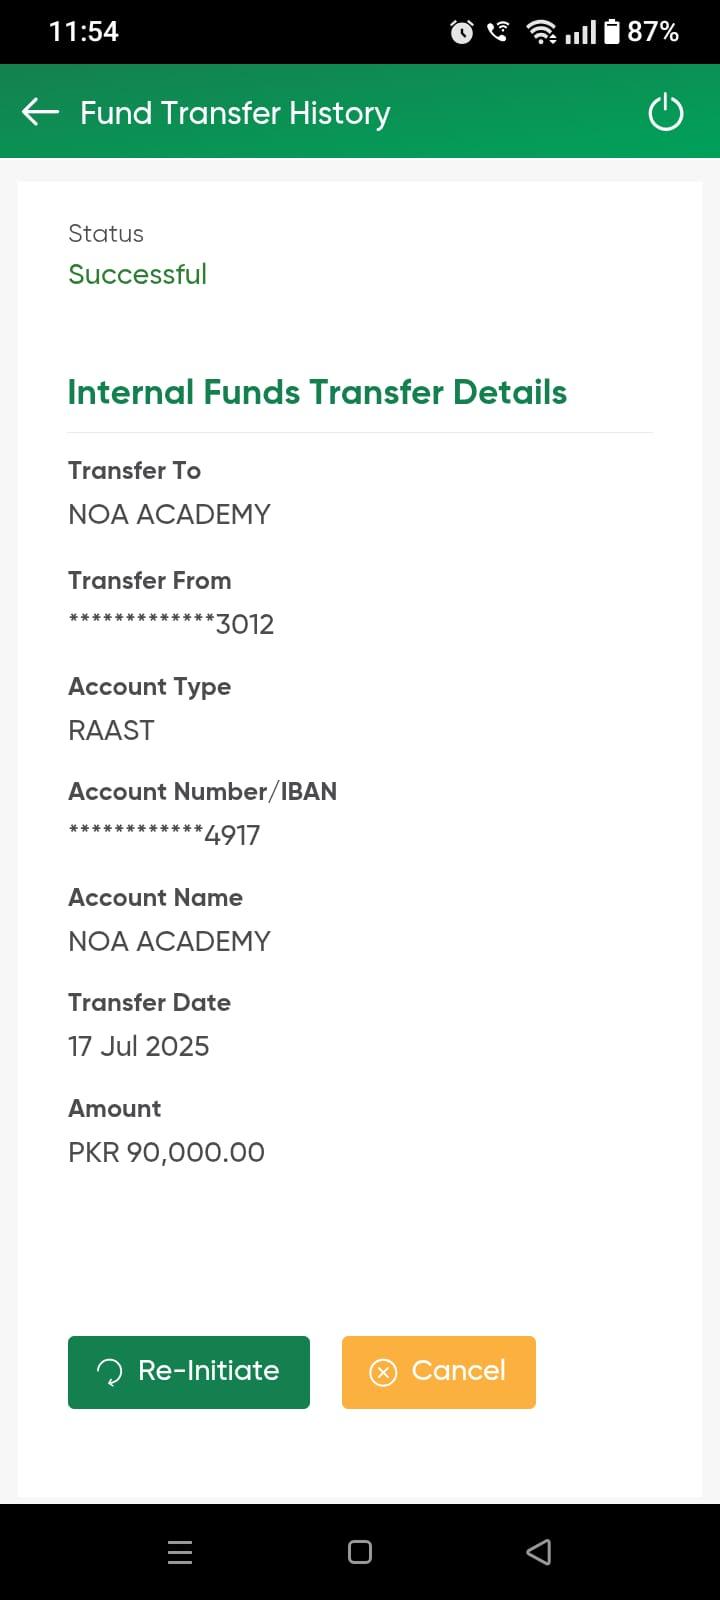Viewport: 720px width, 1600px height.
Task: Tap Android back triangle icon
Action: pyautogui.click(x=538, y=1552)
